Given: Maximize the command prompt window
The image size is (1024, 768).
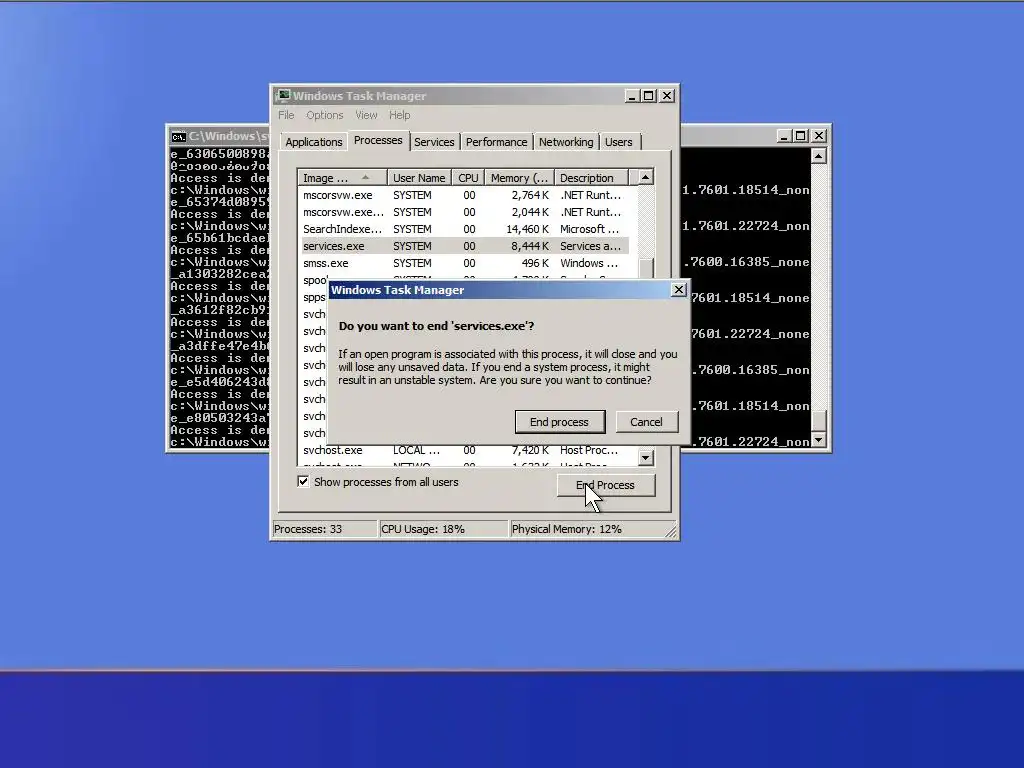Looking at the screenshot, I should click(x=801, y=136).
